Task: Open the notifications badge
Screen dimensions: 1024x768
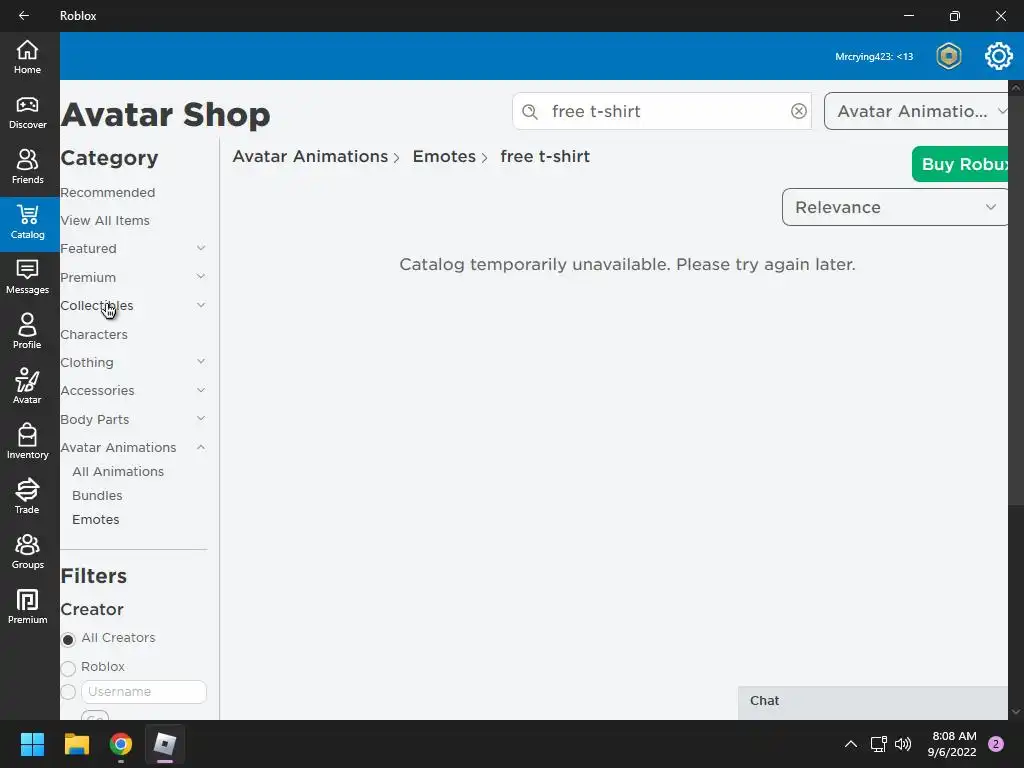Action: point(996,744)
